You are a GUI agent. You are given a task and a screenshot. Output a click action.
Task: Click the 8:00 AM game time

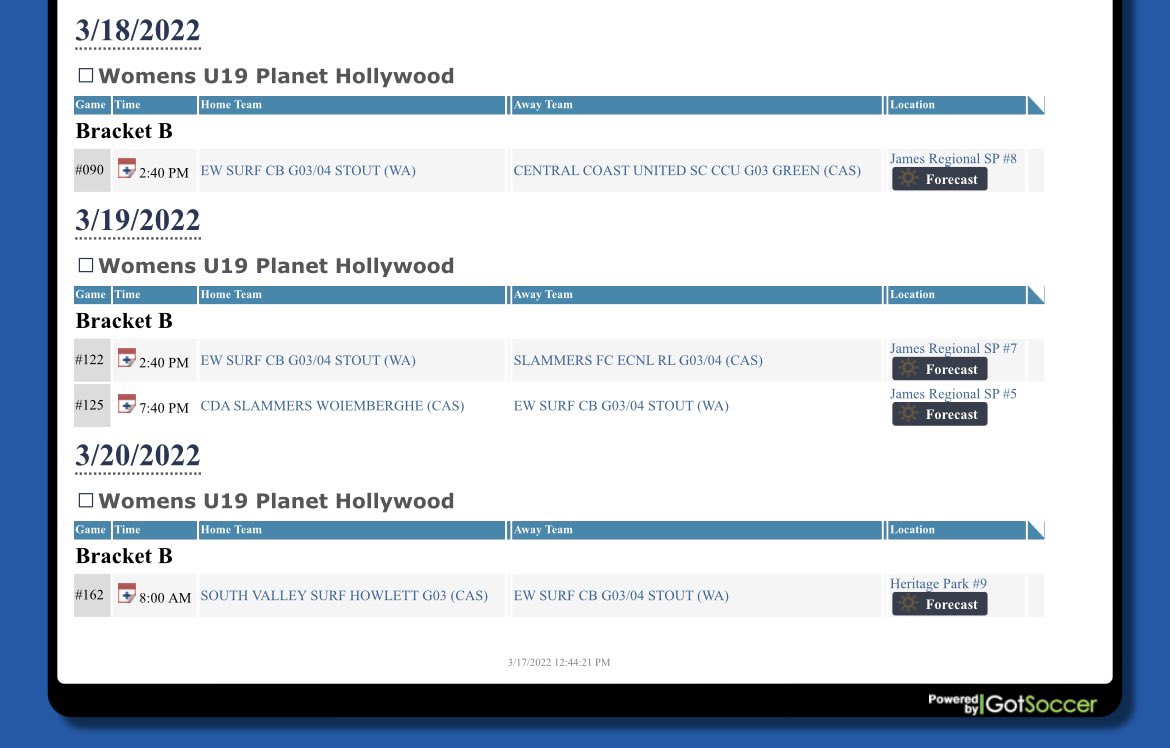pyautogui.click(x=165, y=597)
